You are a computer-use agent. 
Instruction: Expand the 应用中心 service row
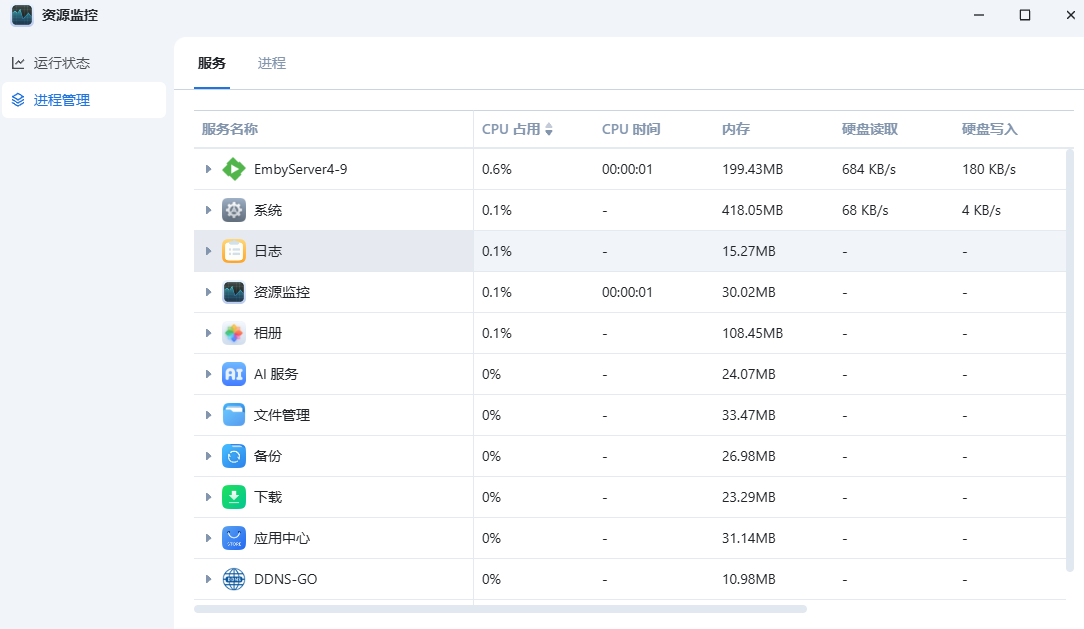click(x=208, y=538)
